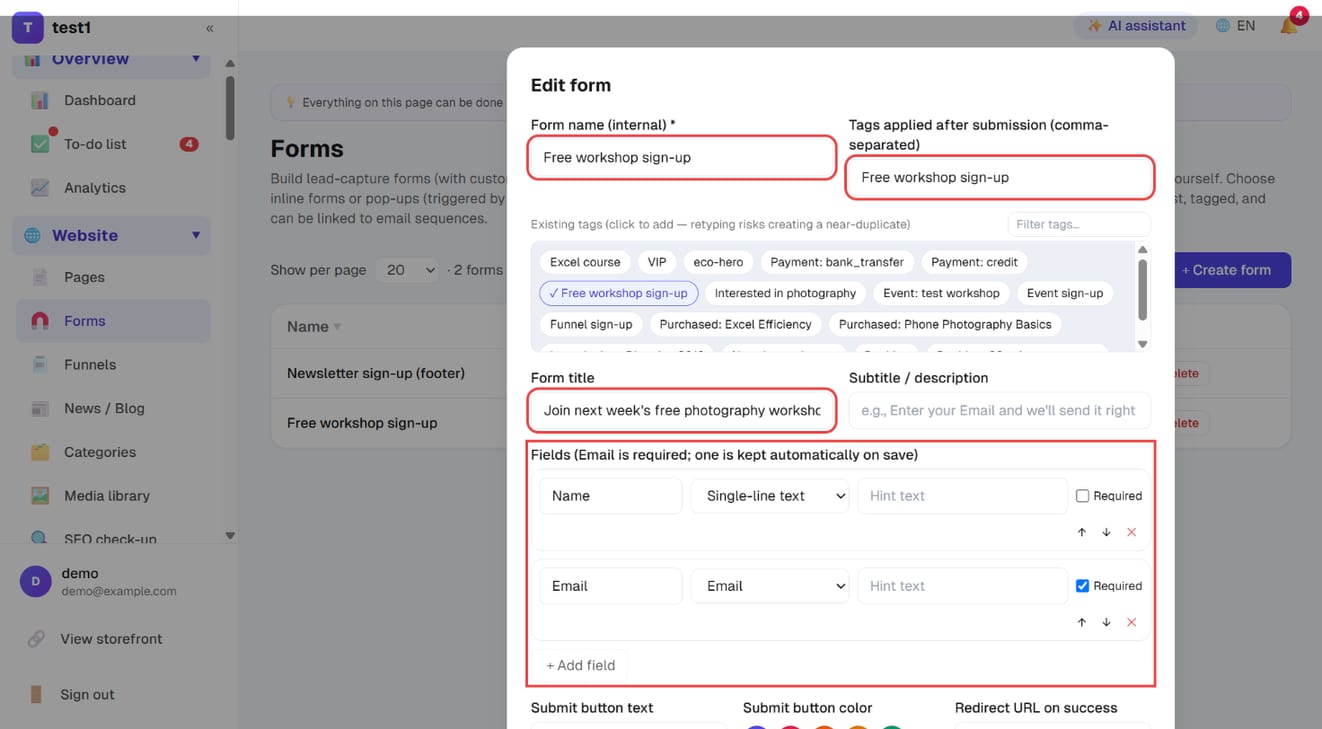Click the Pages icon in the sidebar

(40, 277)
